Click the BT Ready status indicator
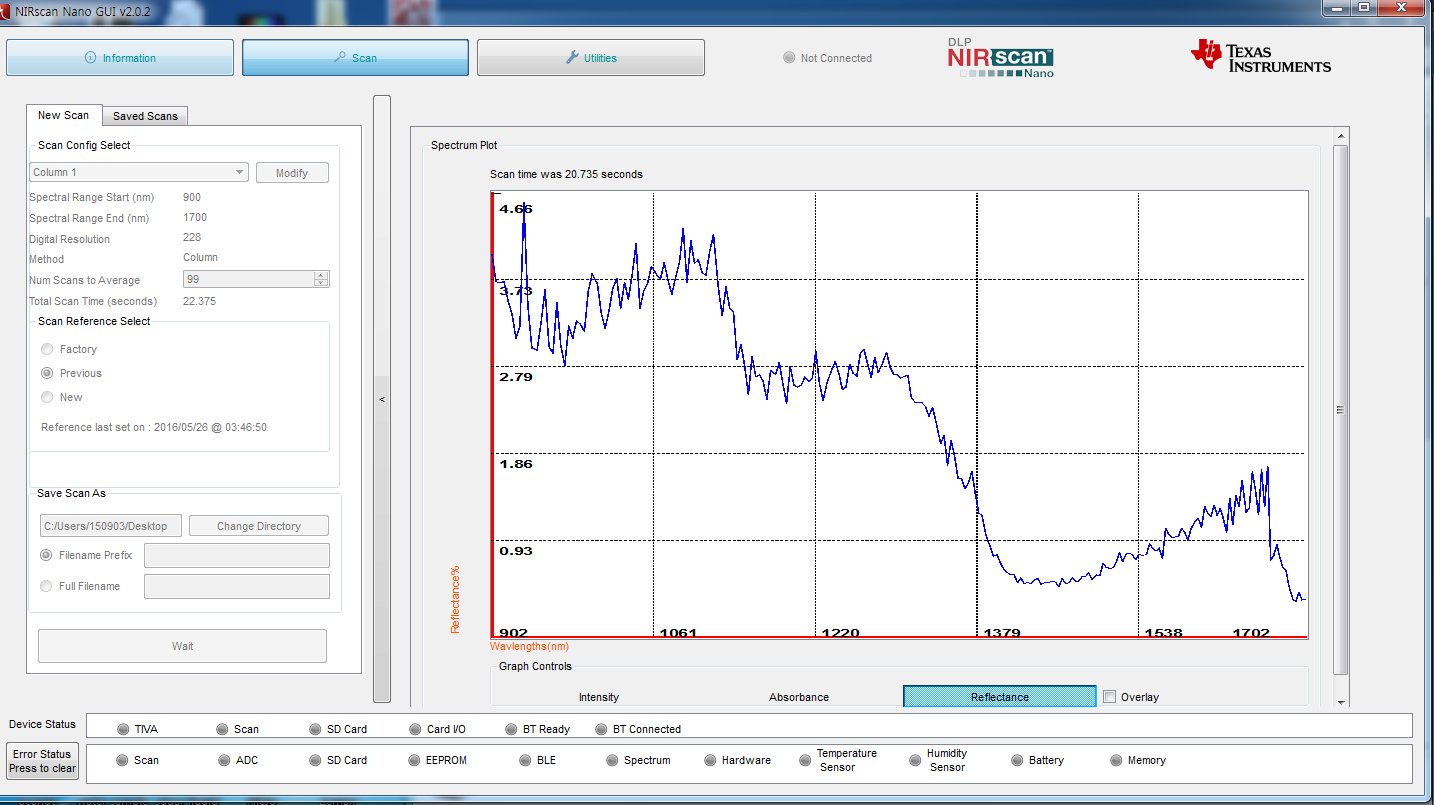This screenshot has height=805, width=1434. click(x=511, y=729)
